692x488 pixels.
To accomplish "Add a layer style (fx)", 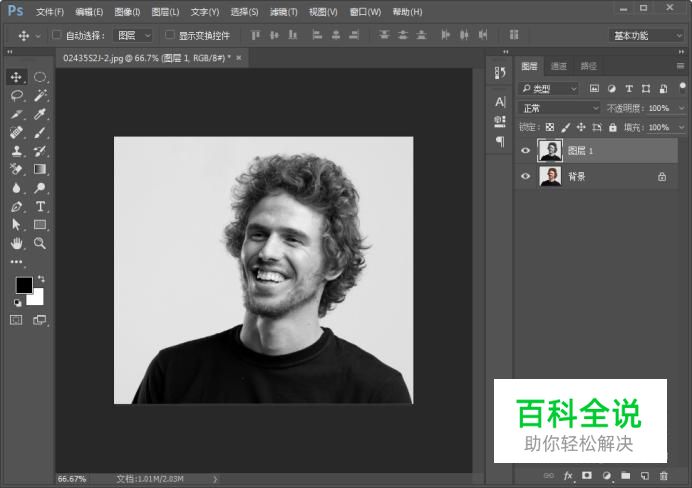I will [x=568, y=476].
